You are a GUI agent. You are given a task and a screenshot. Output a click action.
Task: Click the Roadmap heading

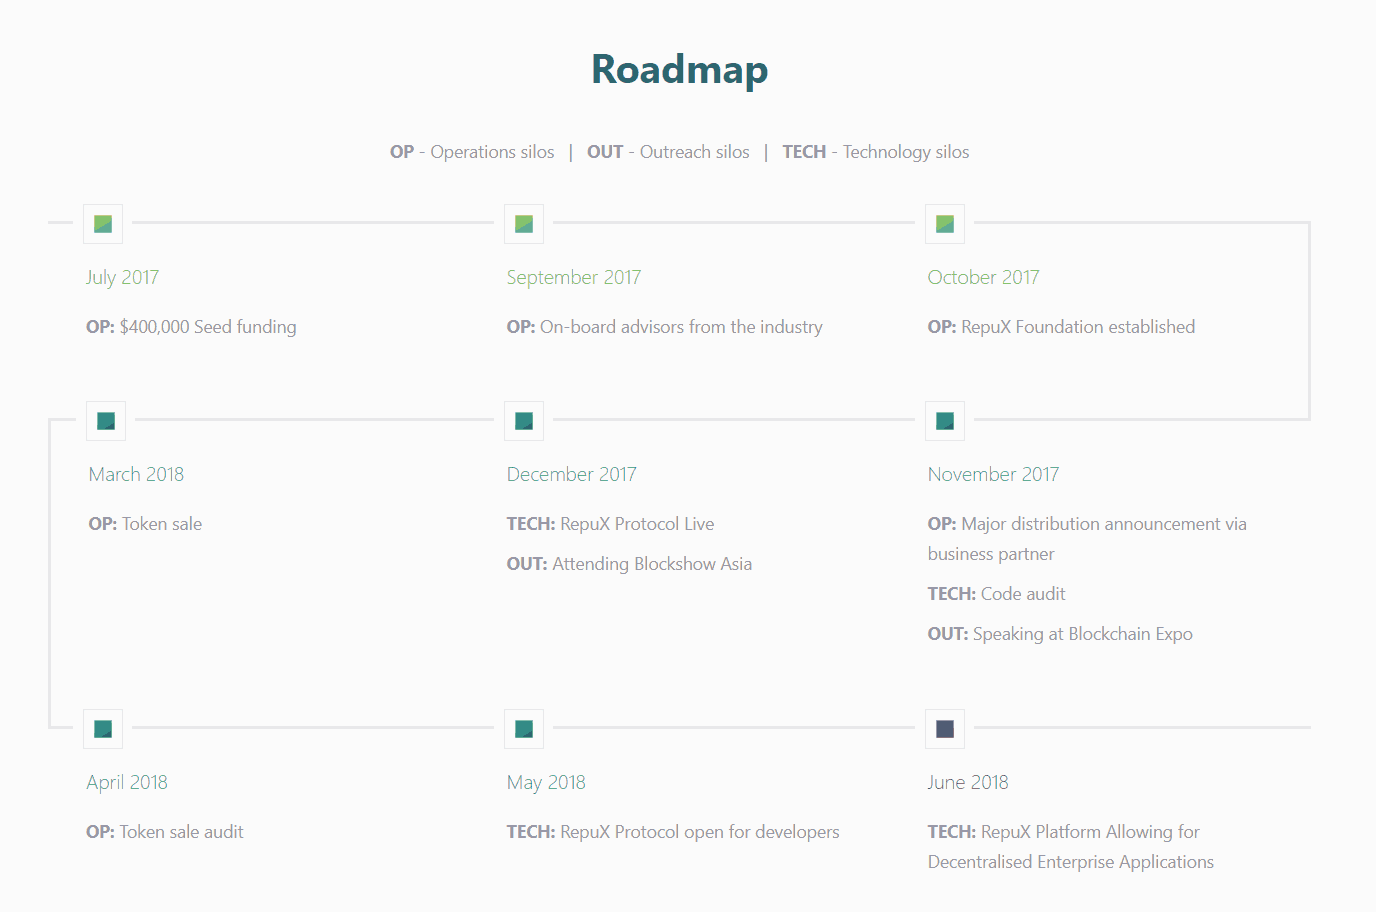[680, 70]
